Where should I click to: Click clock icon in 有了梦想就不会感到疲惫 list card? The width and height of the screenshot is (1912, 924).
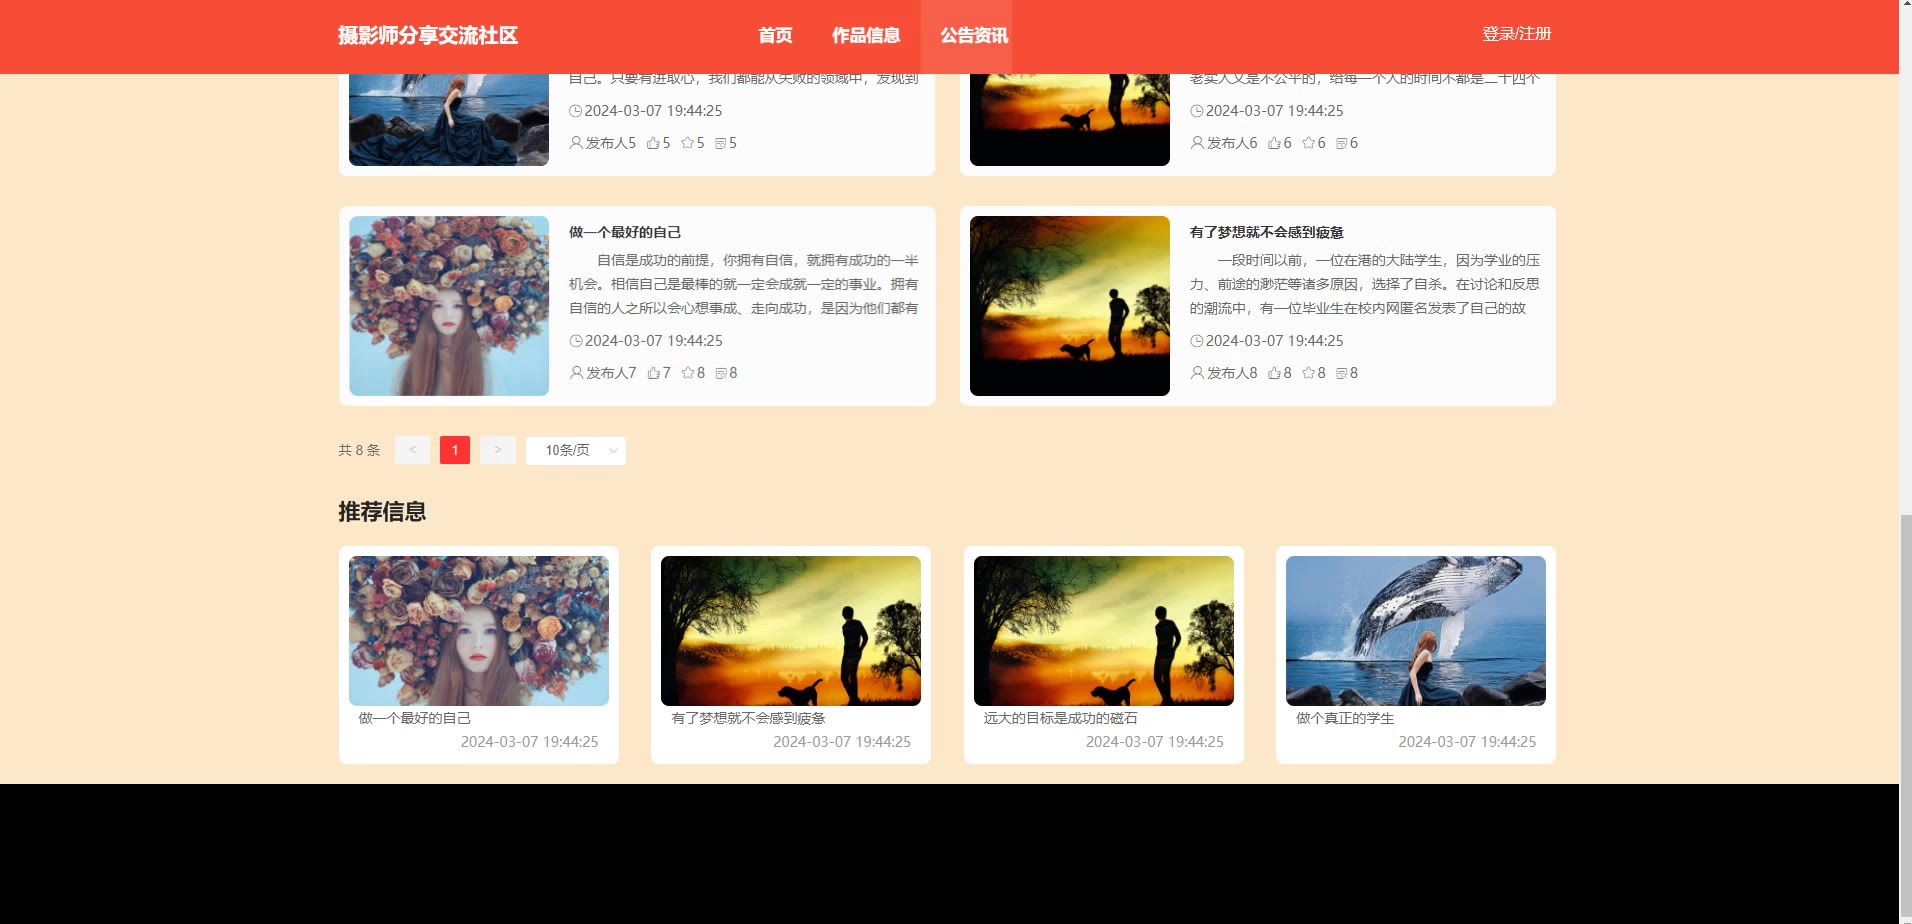pos(1197,341)
